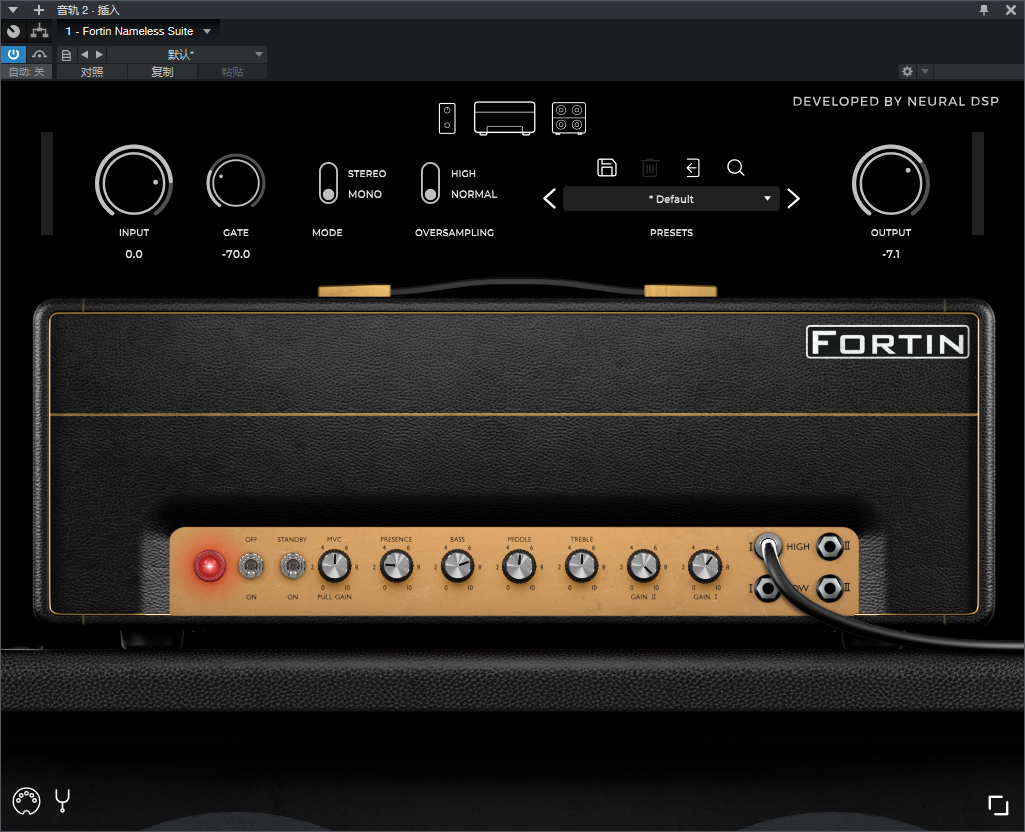Flip the amp OFF/ON power switch
The image size is (1025, 832).
(x=251, y=566)
